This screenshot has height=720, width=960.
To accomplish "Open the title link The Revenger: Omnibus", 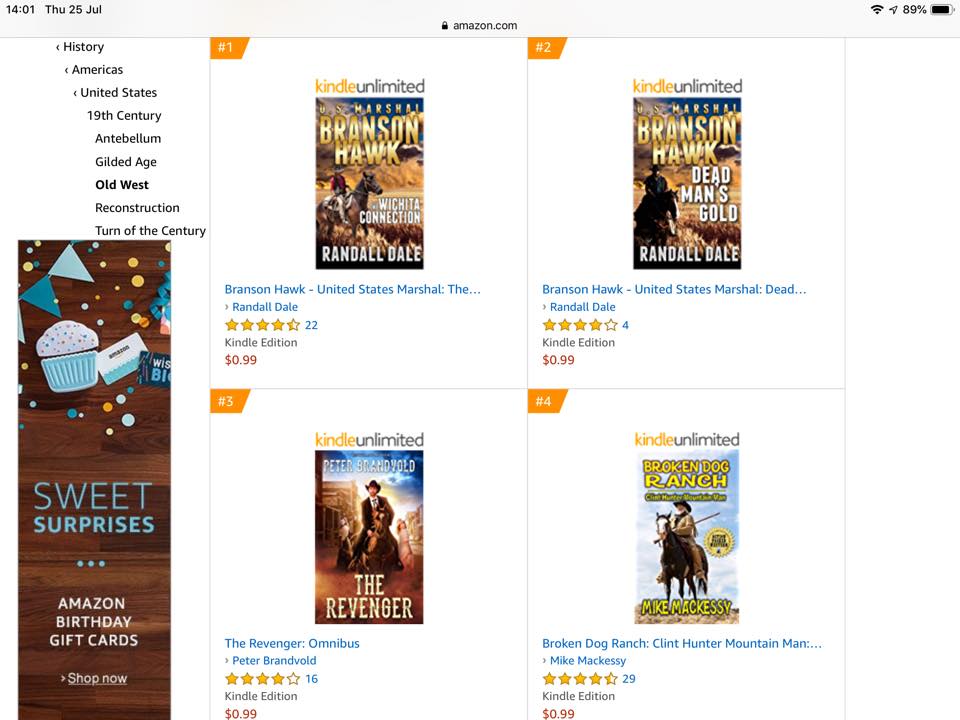I will (292, 643).
